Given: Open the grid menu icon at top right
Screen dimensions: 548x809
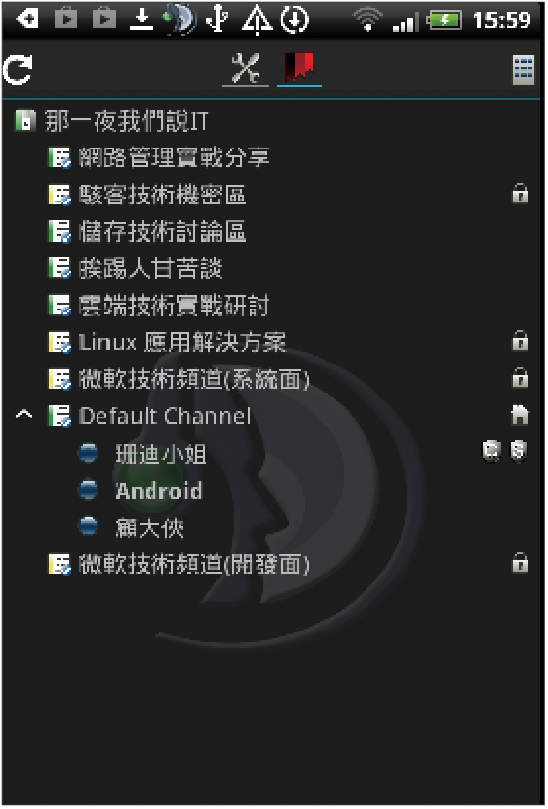Looking at the screenshot, I should click(523, 70).
